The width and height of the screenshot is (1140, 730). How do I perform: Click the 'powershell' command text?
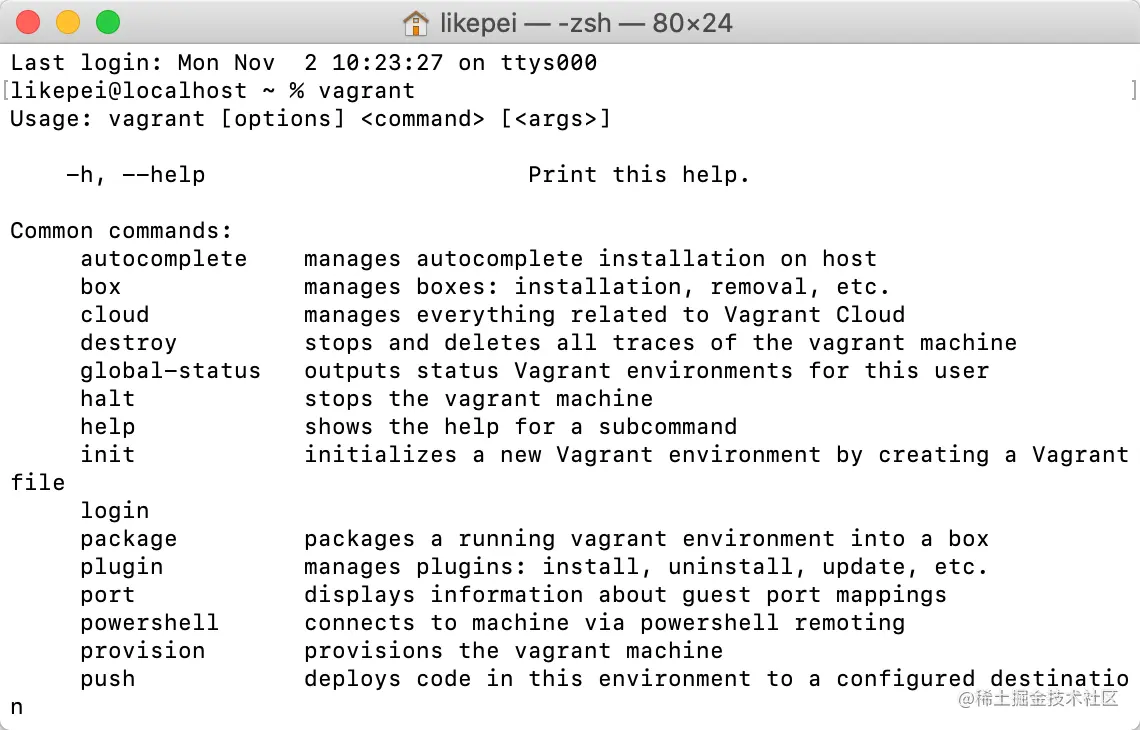tap(150, 623)
